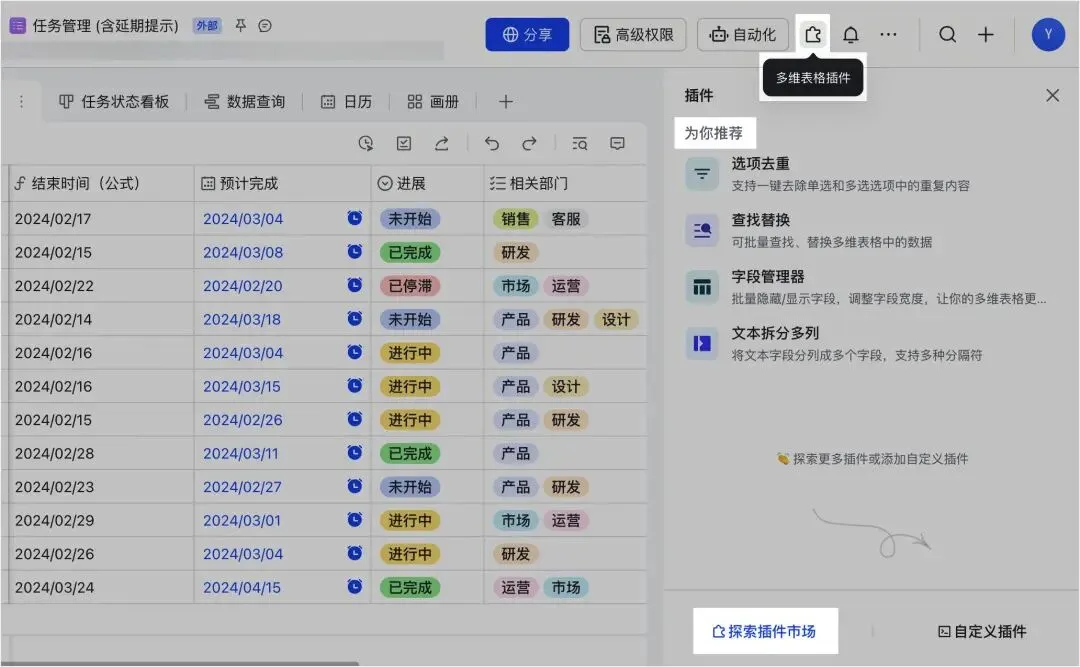Viewport: 1080px width, 667px height.
Task: Click the 文本拆分多列 plugin title
Action: pyautogui.click(x=775, y=333)
